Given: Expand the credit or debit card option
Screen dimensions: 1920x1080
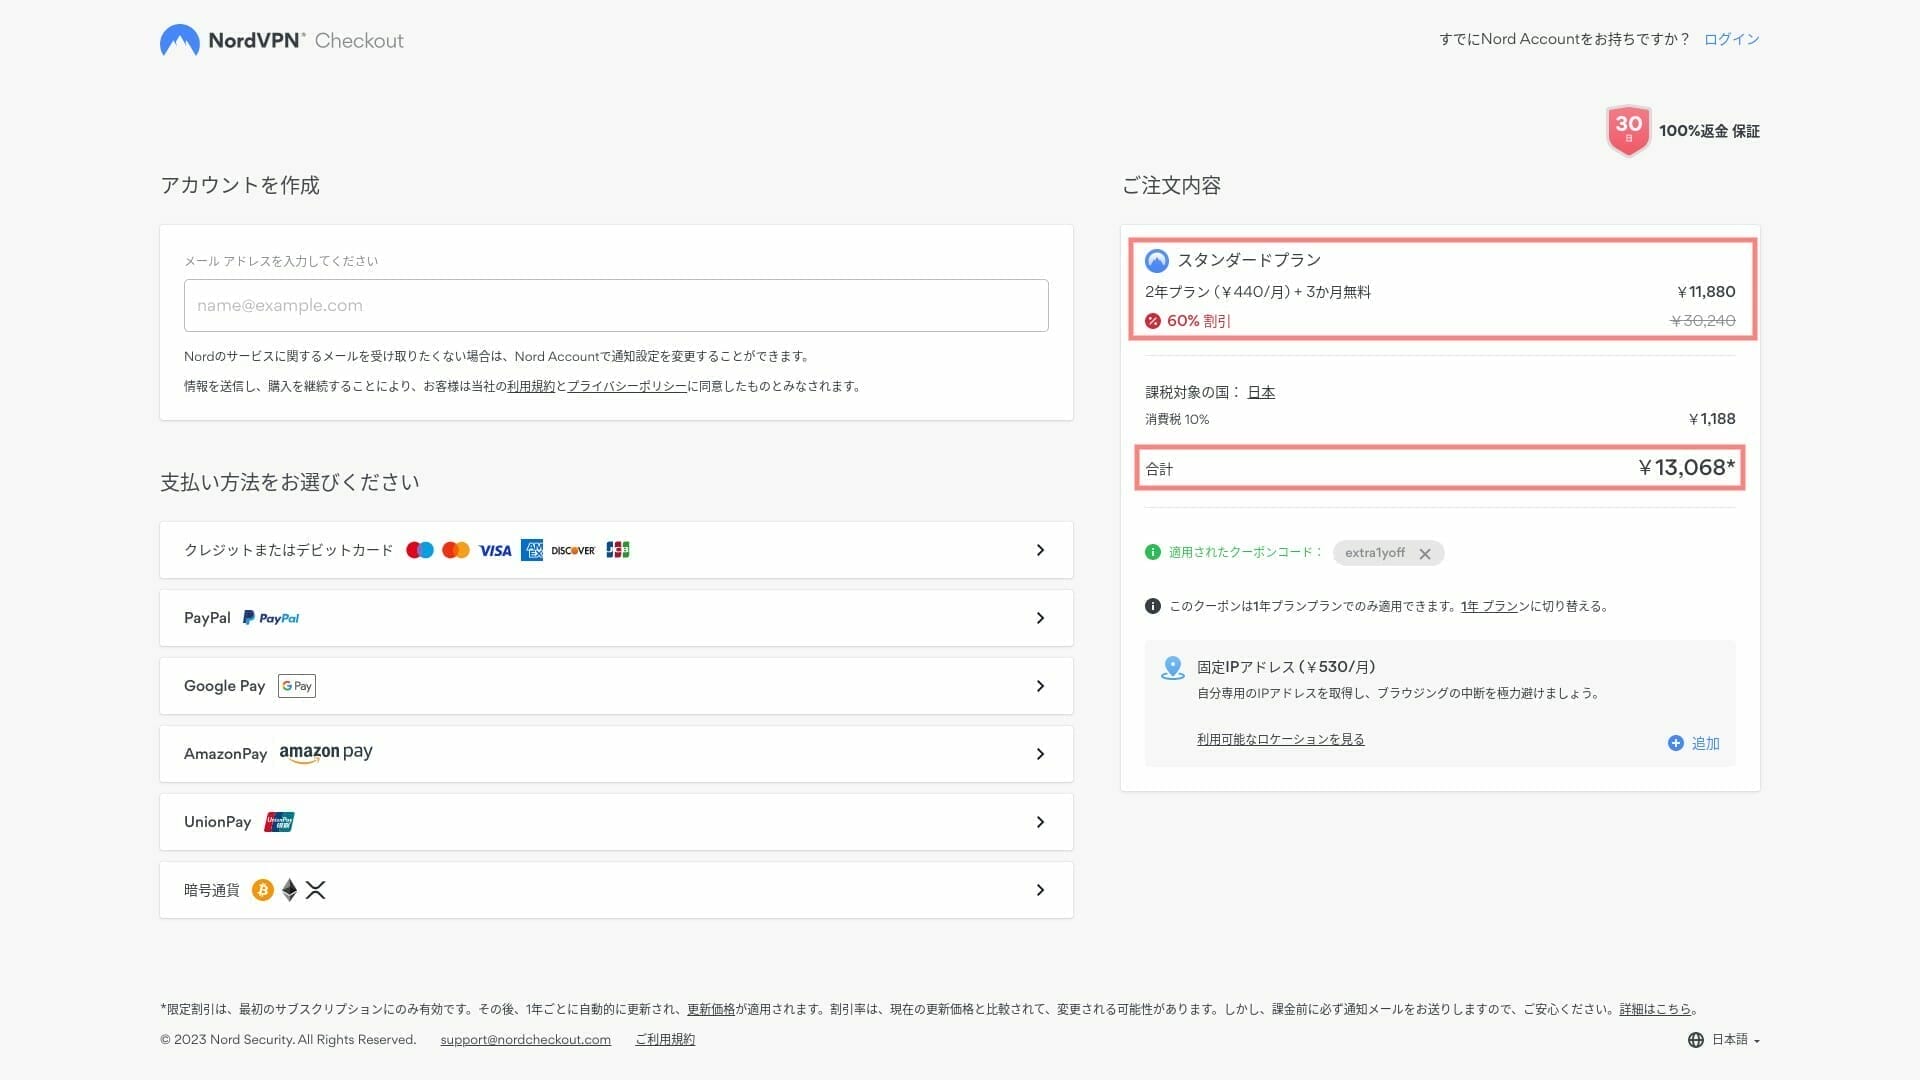Looking at the screenshot, I should tap(616, 550).
